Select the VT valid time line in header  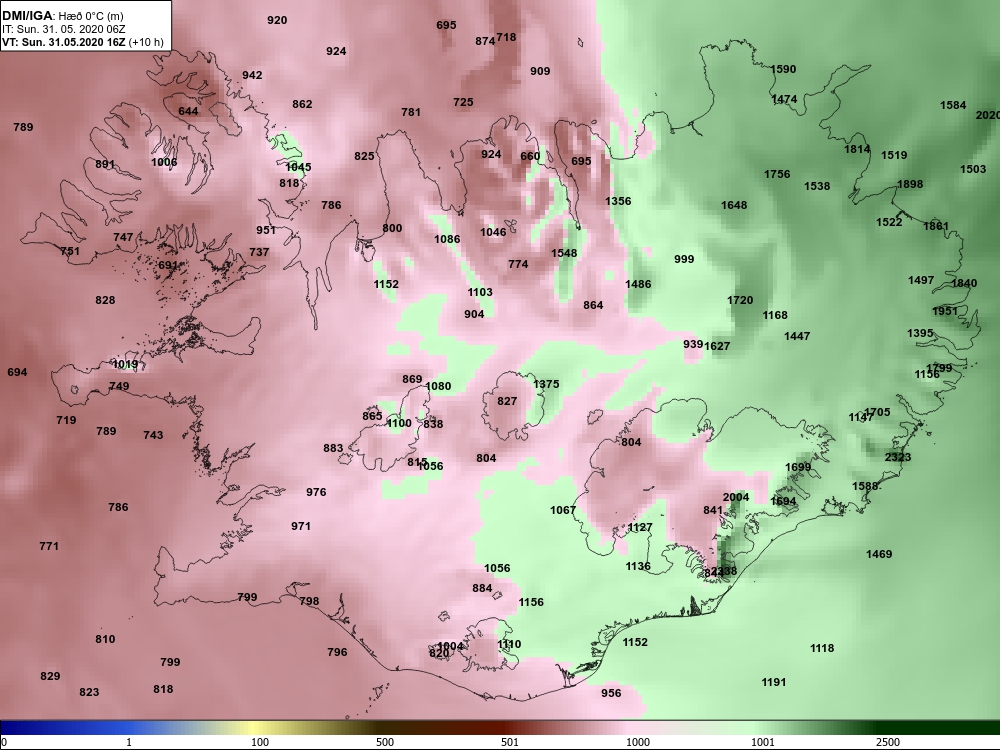[83, 42]
